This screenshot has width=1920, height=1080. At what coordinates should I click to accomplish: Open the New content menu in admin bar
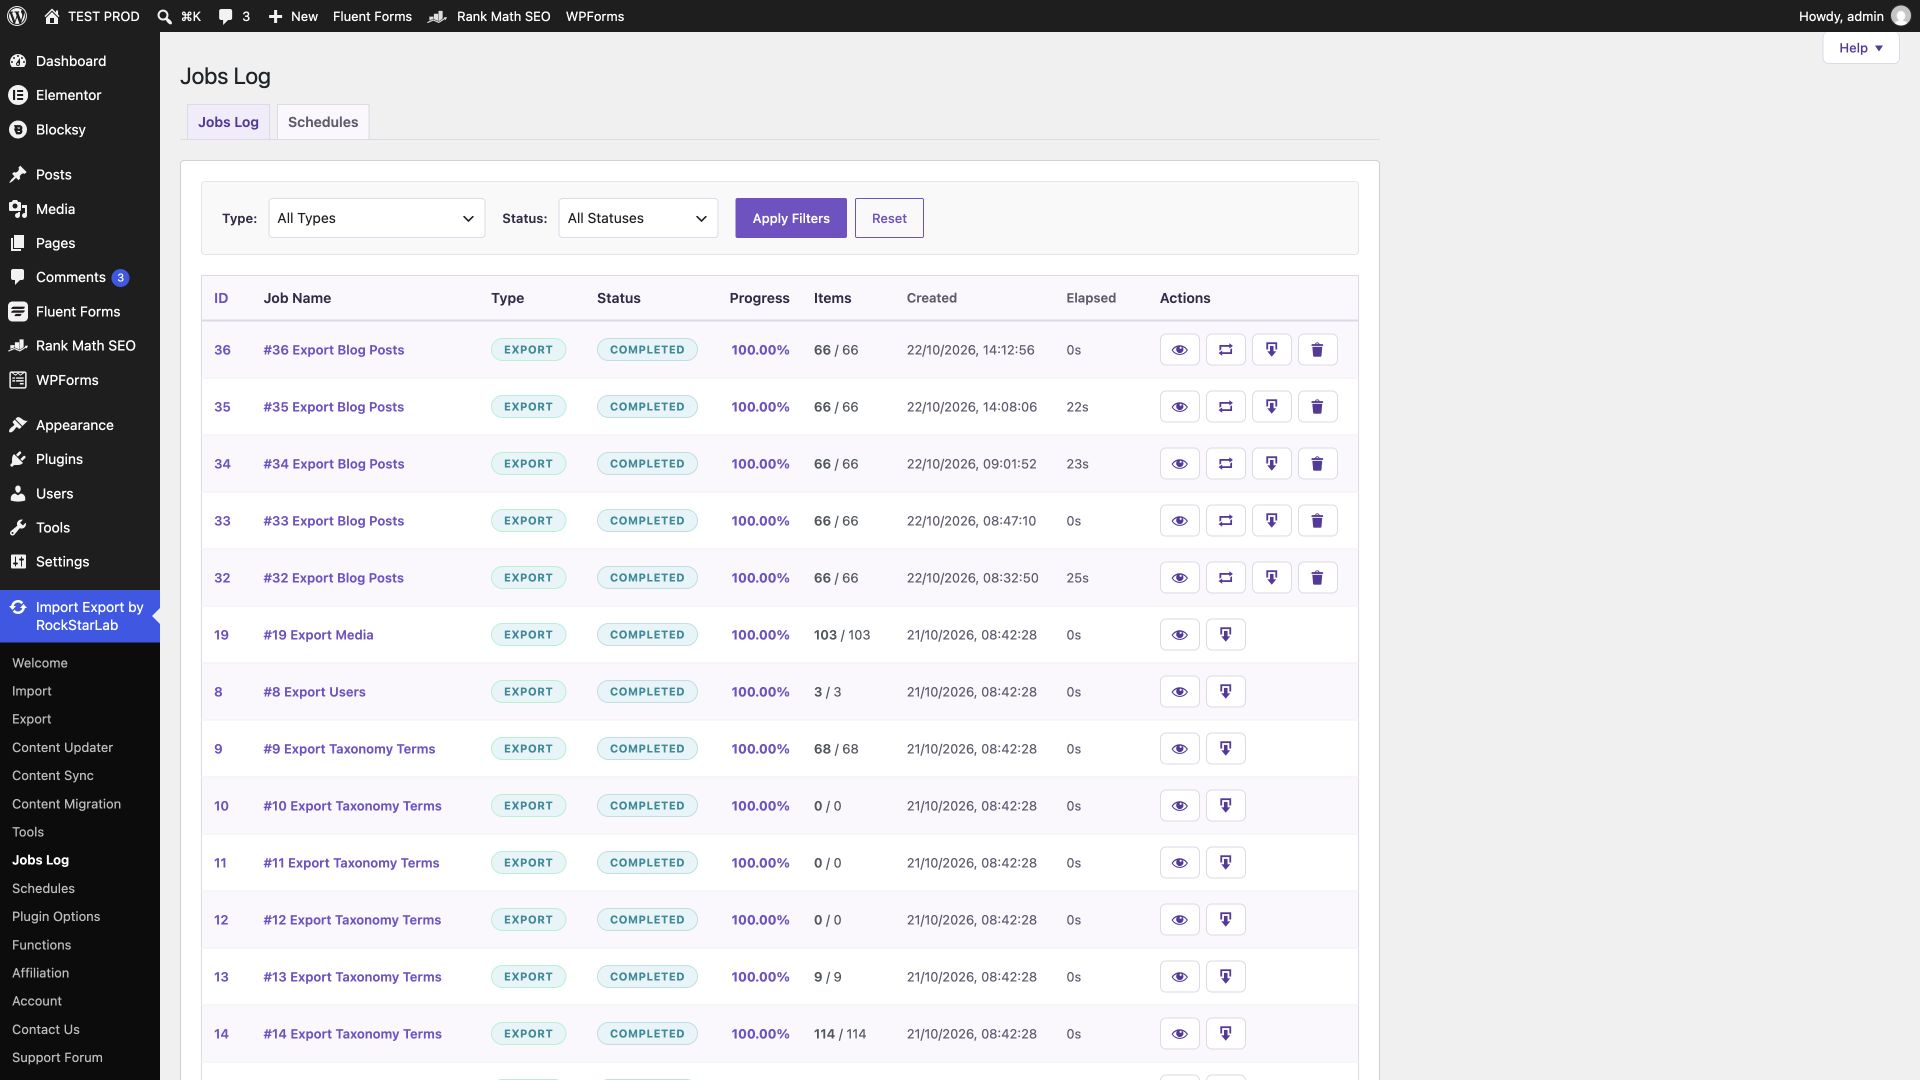(x=293, y=16)
